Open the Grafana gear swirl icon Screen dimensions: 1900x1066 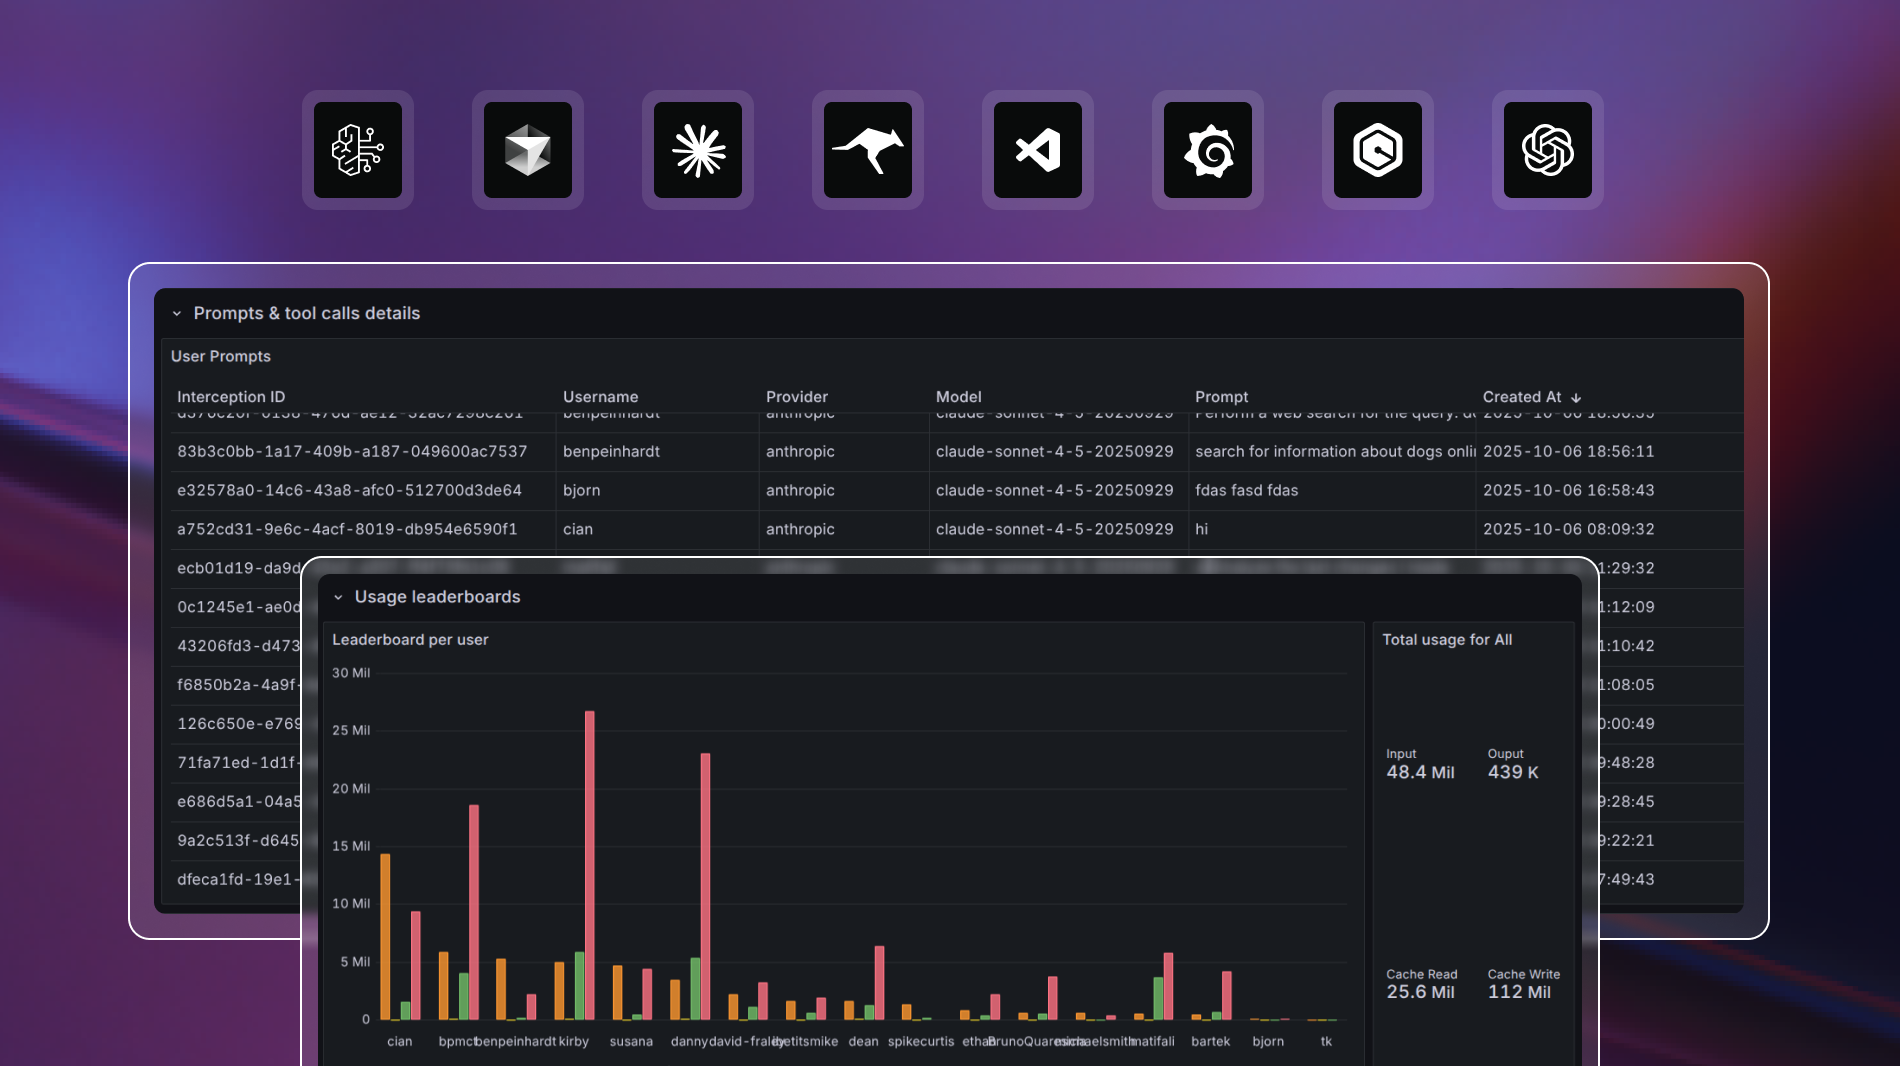(x=1208, y=150)
